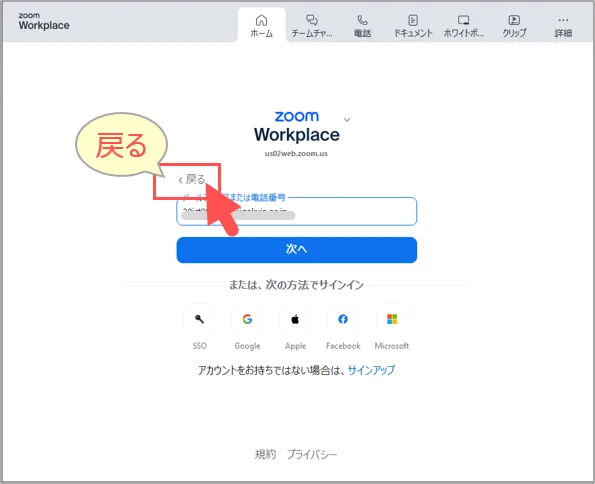Viewport: 595px width, 484px height.
Task: Open the Clips (クリップ) tab
Action: [514, 25]
